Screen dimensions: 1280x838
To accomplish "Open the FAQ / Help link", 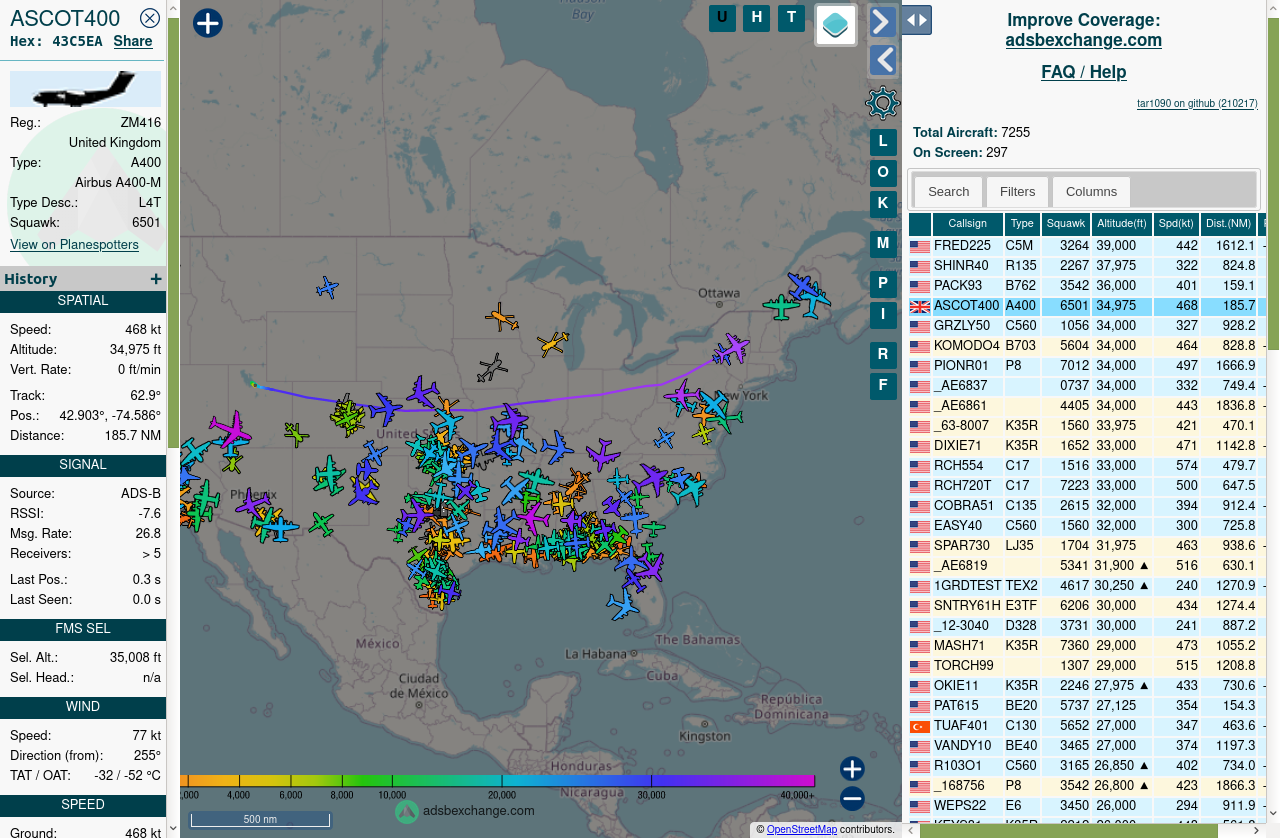I will pos(1083,72).
